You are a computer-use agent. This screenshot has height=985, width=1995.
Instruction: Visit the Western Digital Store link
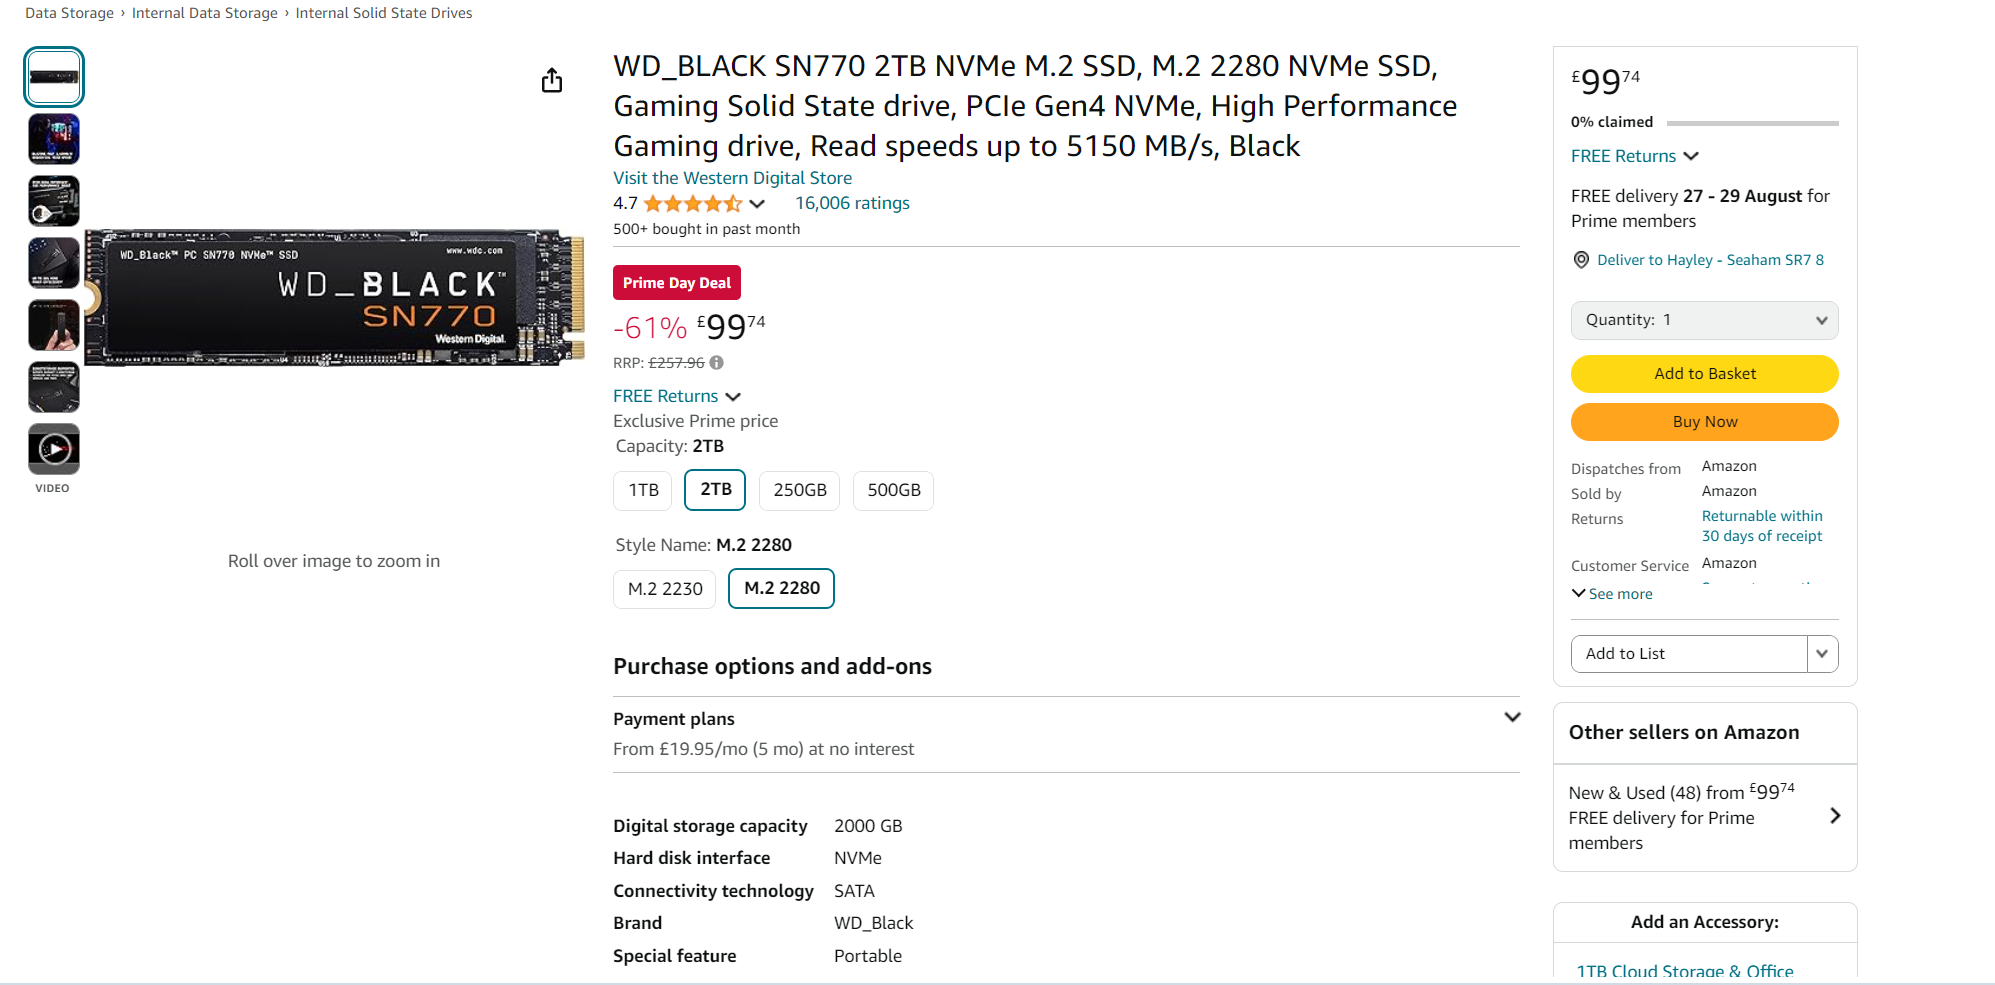pos(733,178)
